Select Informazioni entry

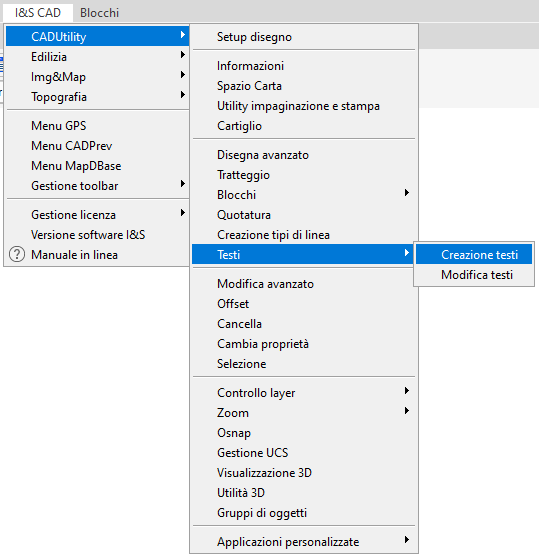304,66
